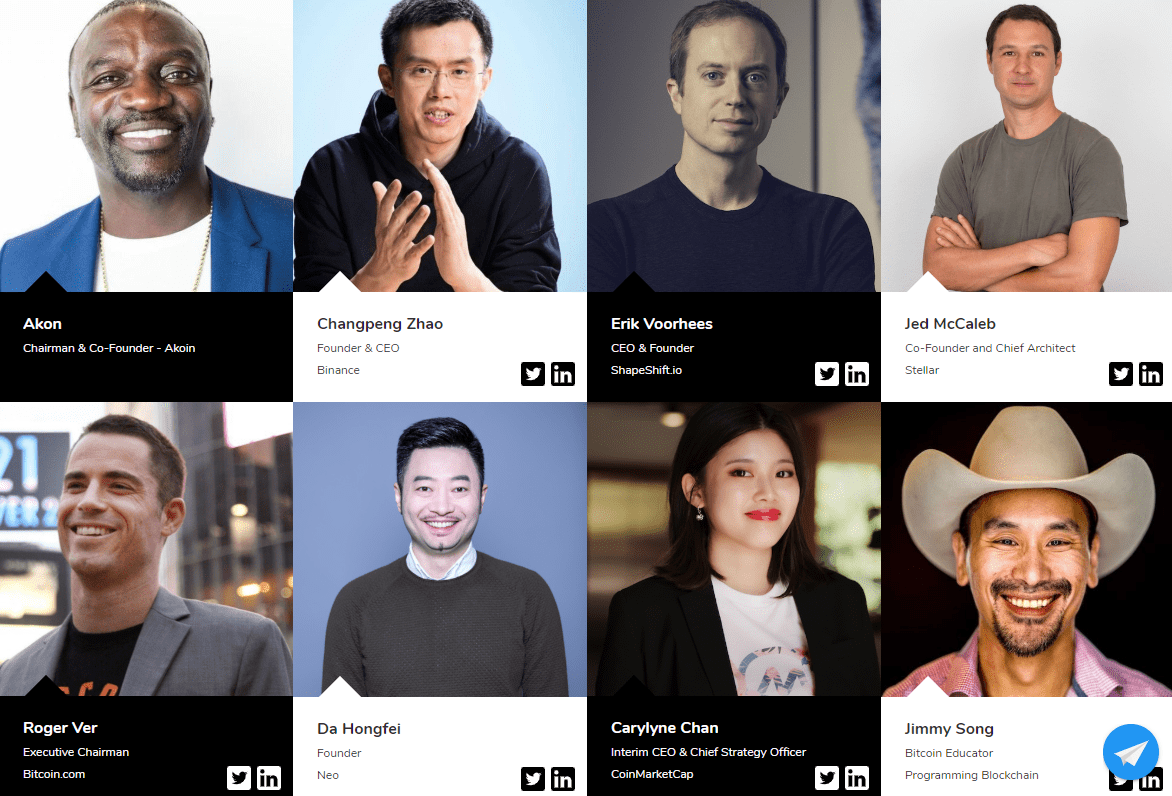Click the Jed McCaleb name heading
The image size is (1172, 796).
coord(950,324)
